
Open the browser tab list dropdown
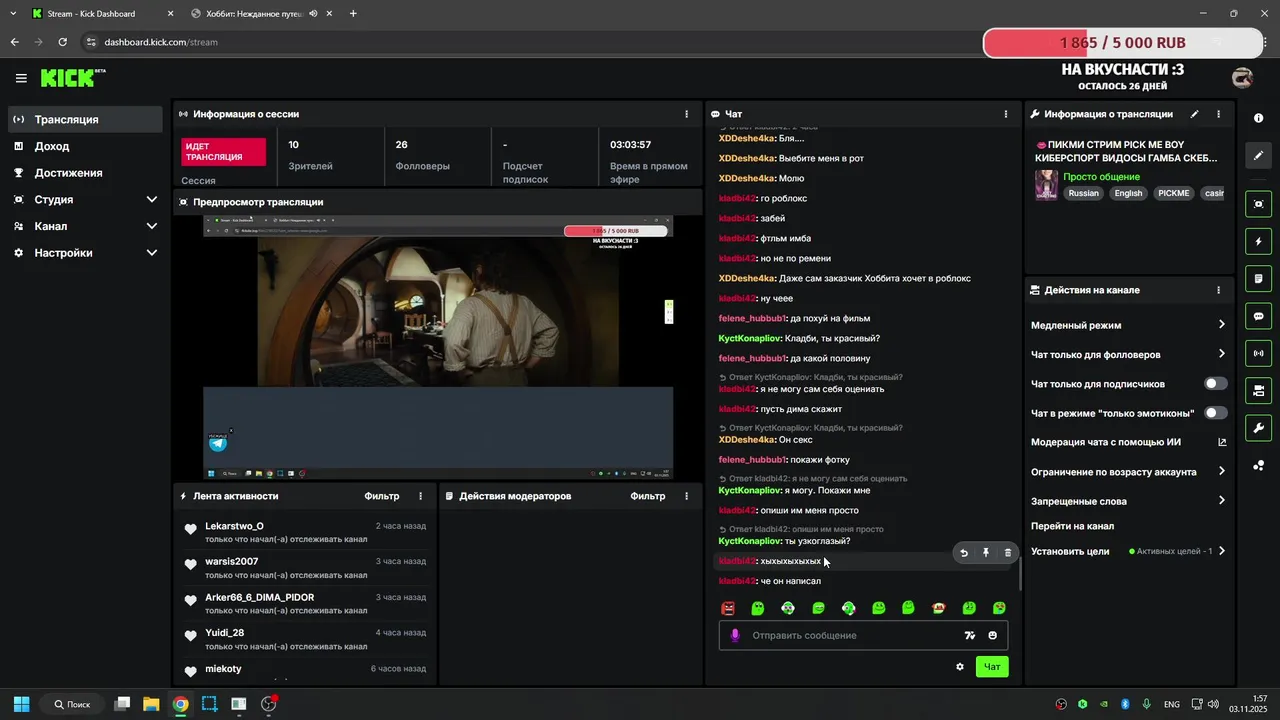click(x=13, y=14)
